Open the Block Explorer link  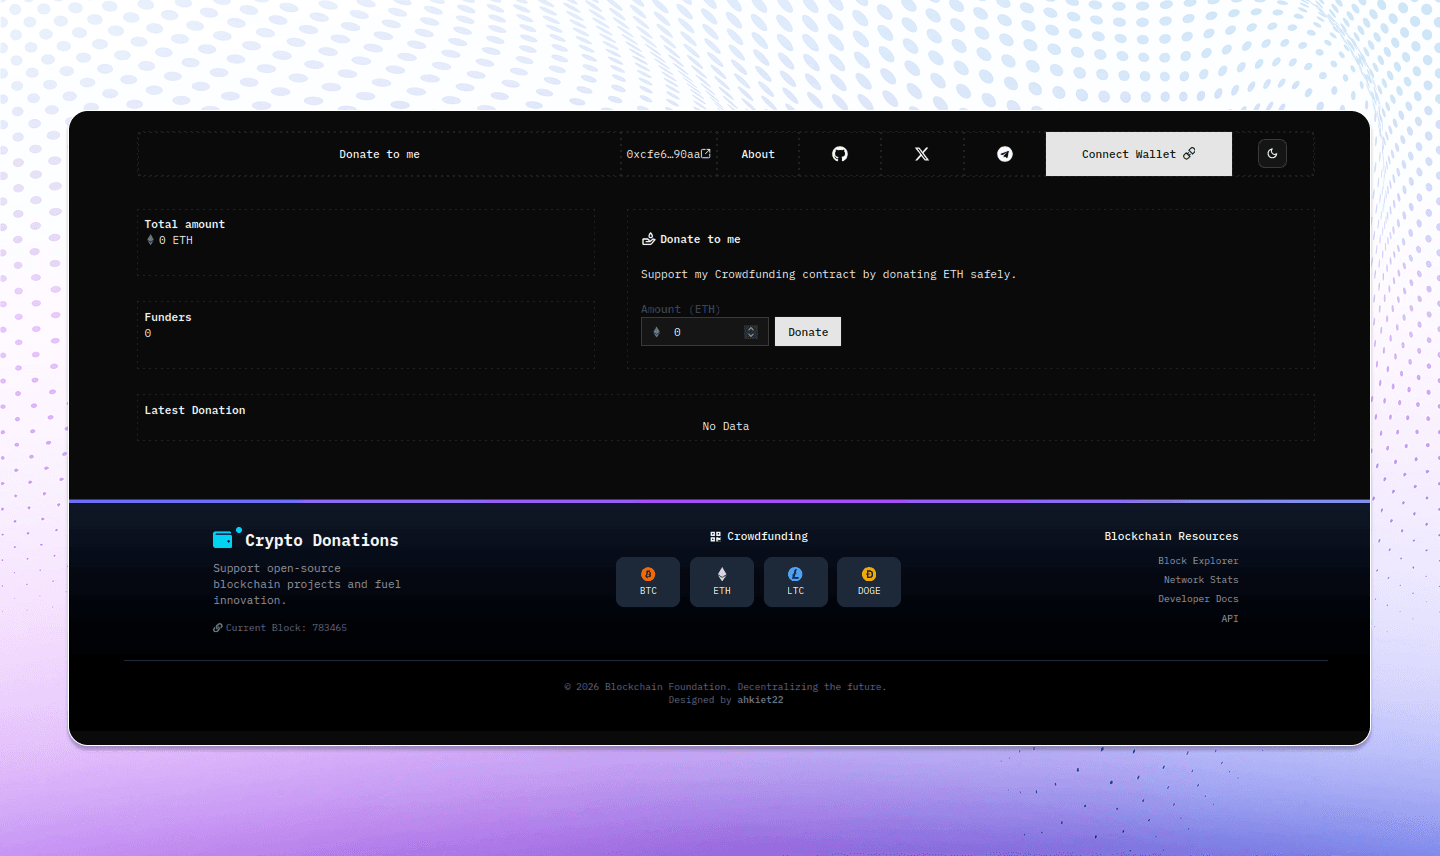click(x=1198, y=561)
